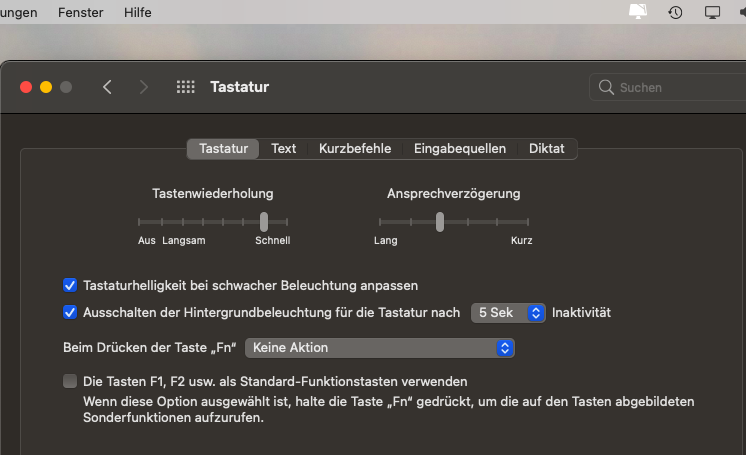Click the magnifying glass search icon
The width and height of the screenshot is (746, 455).
pyautogui.click(x=606, y=87)
